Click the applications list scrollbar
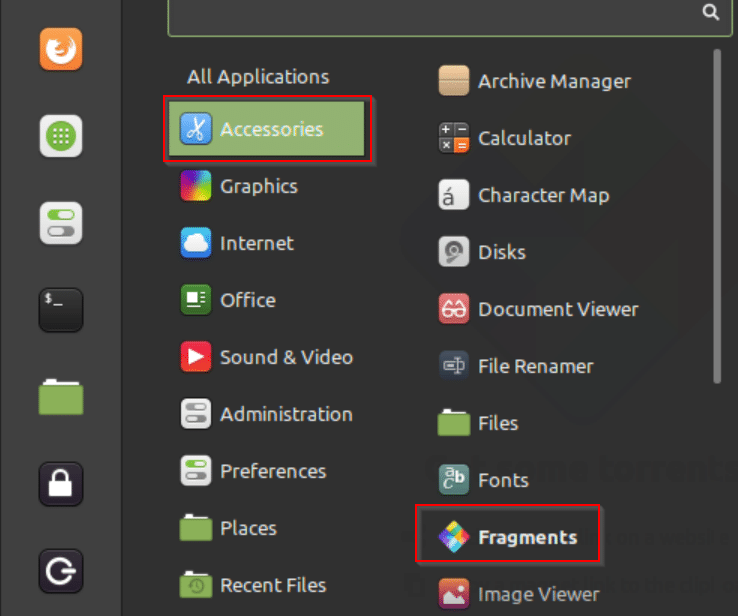This screenshot has width=738, height=616. click(717, 216)
